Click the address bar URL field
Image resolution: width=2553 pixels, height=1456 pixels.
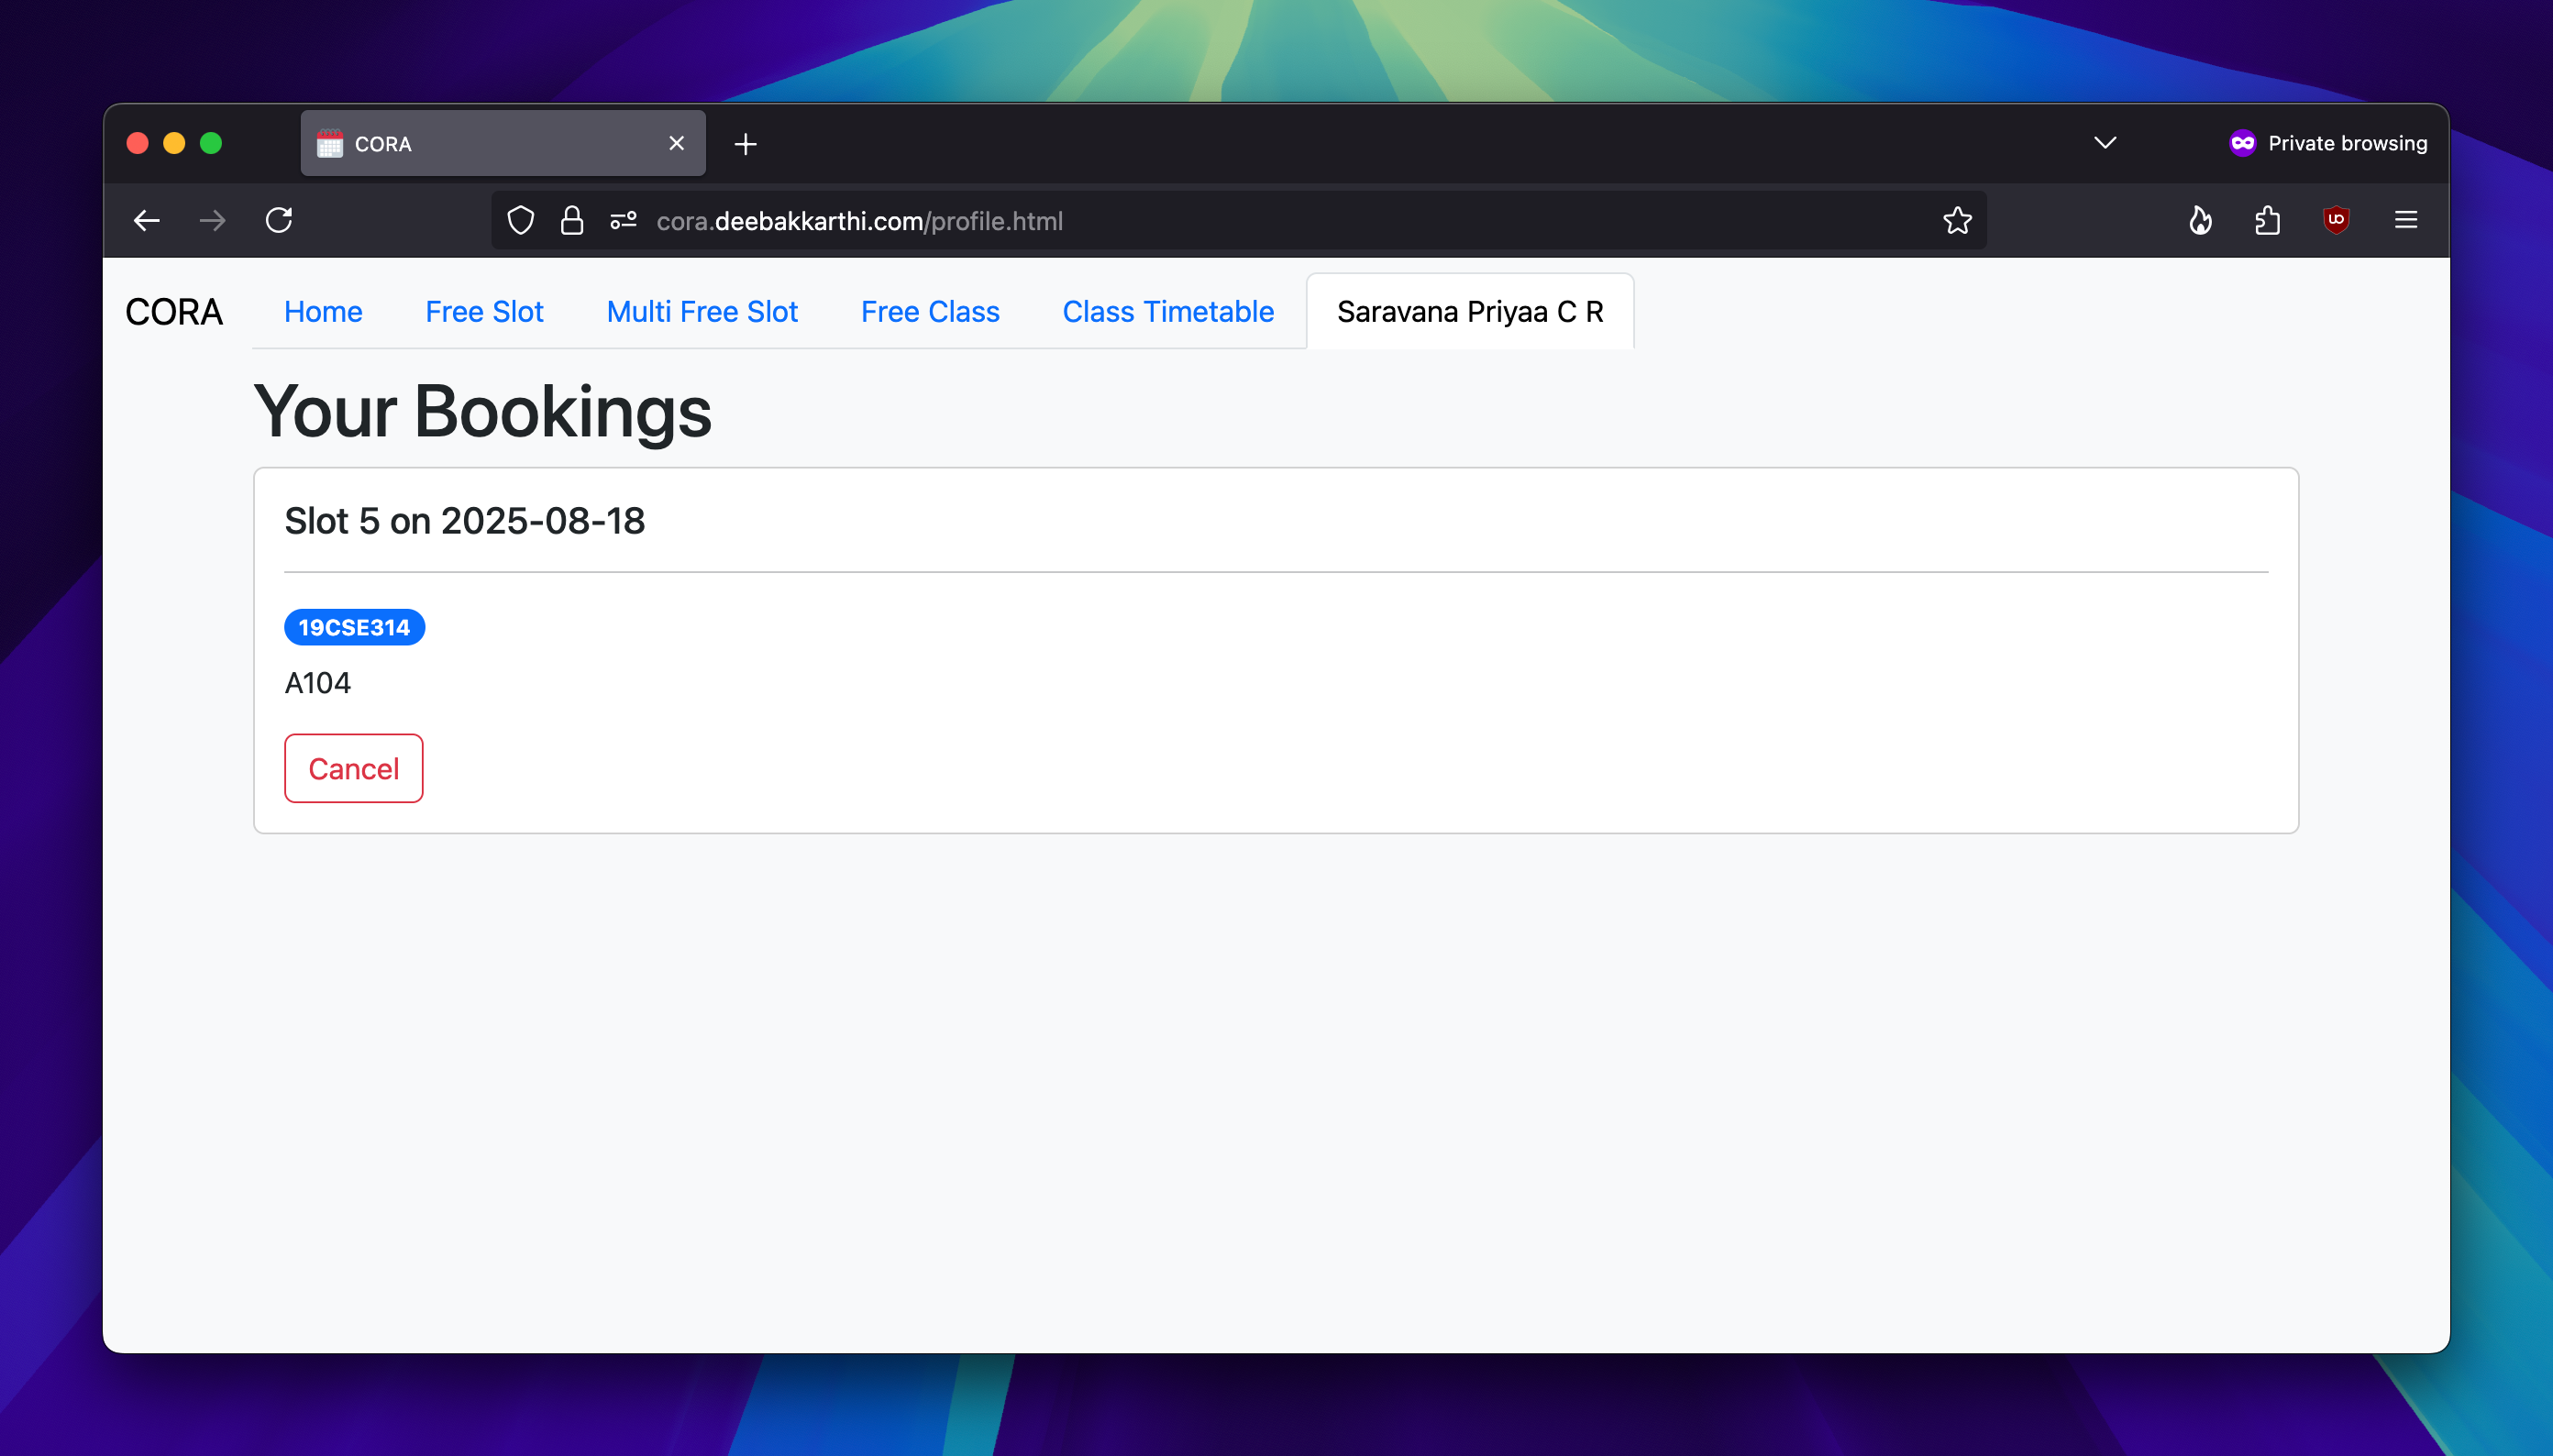tap(1200, 221)
